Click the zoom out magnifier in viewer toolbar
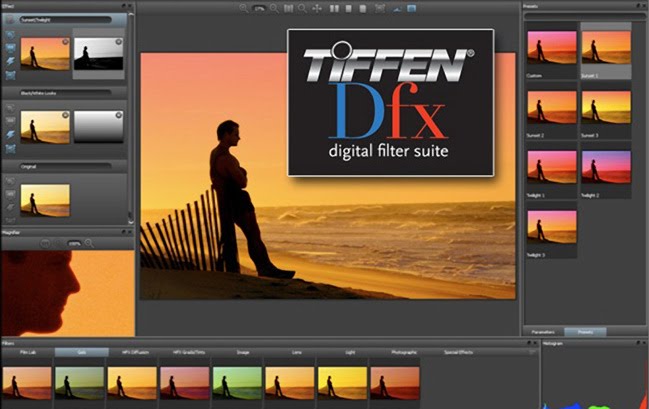The image size is (649, 409). click(x=244, y=8)
